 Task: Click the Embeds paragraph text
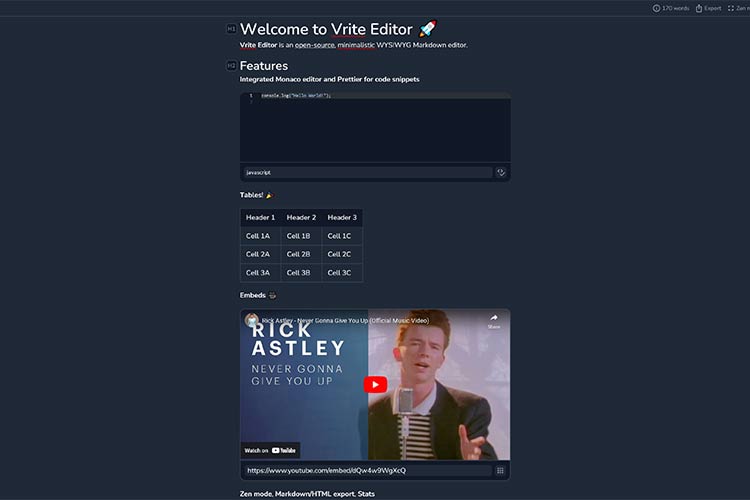click(x=258, y=295)
